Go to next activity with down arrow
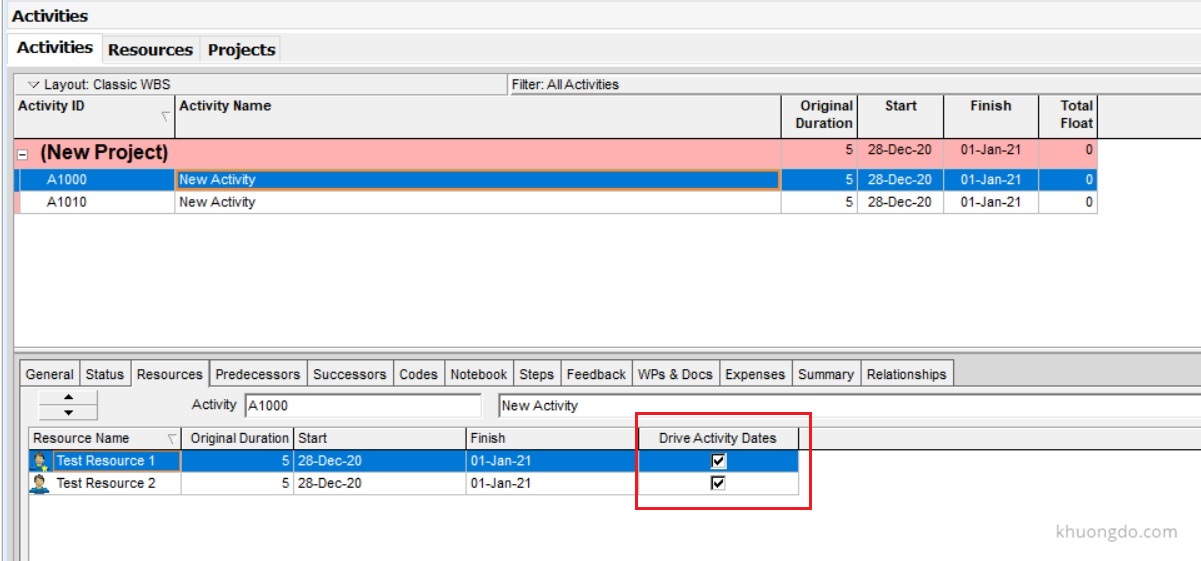The width and height of the screenshot is (1201, 561). (x=68, y=412)
